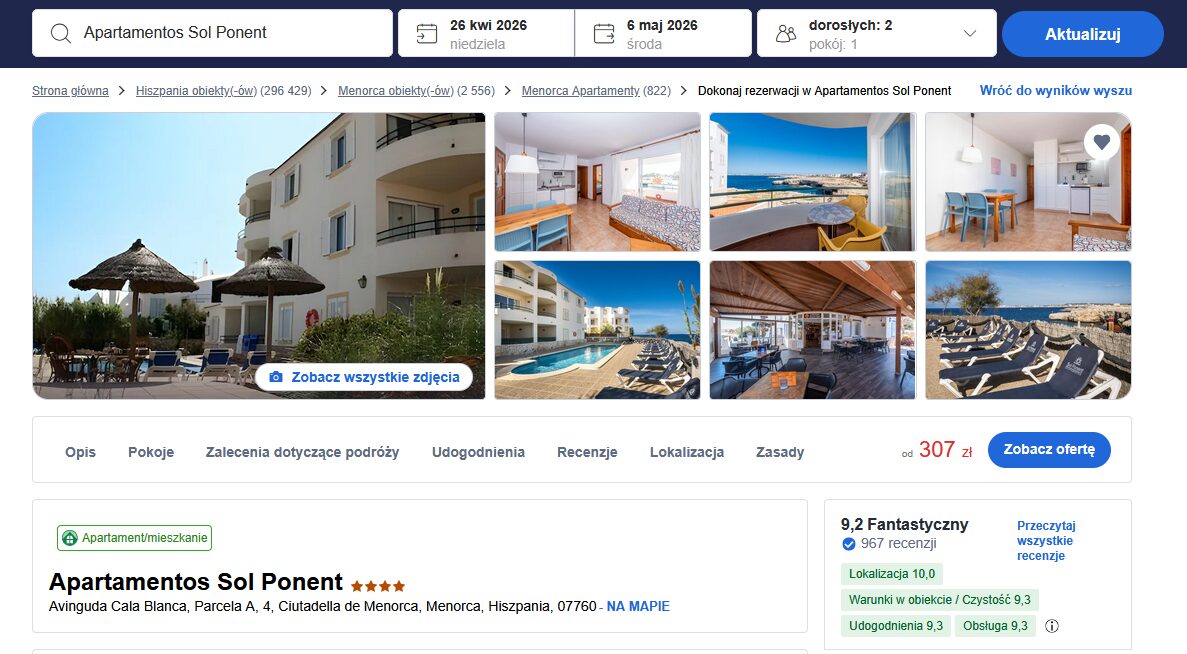Viewport: 1187px width, 654px height.
Task: Open check-out calendar icon
Action: pyautogui.click(x=604, y=33)
